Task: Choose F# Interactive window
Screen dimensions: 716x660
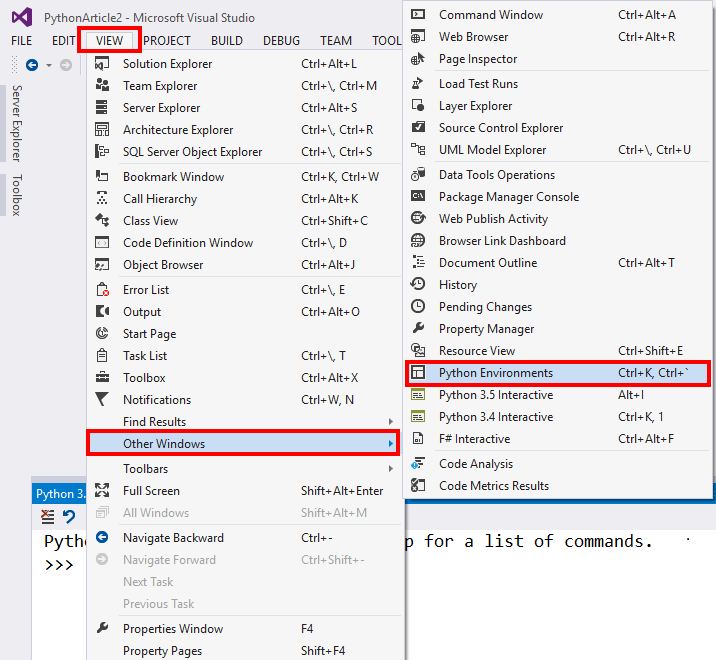Action: tap(557, 438)
